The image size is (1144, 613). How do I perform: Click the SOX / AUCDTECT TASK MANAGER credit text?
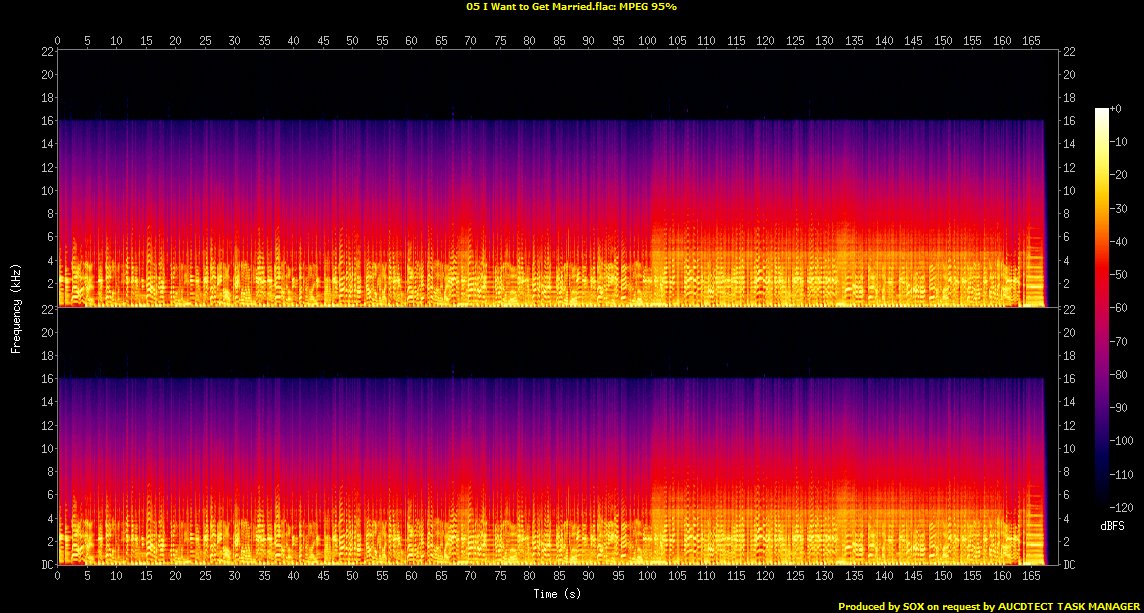(989, 606)
